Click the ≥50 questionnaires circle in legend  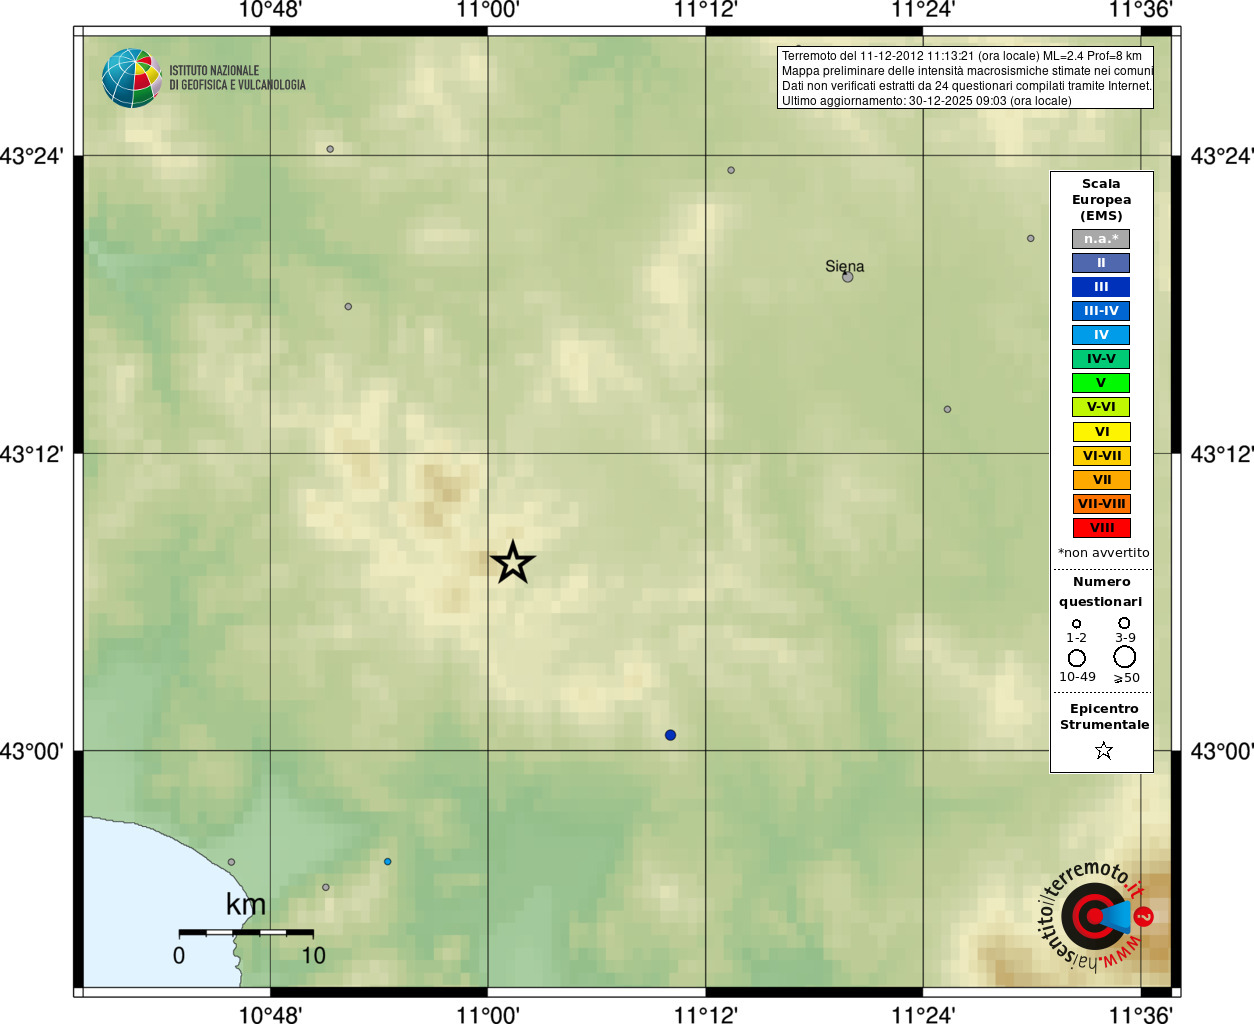pyautogui.click(x=1125, y=657)
